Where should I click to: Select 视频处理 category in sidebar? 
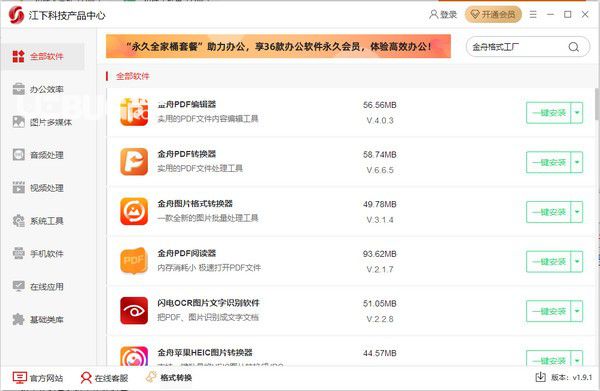point(42,187)
